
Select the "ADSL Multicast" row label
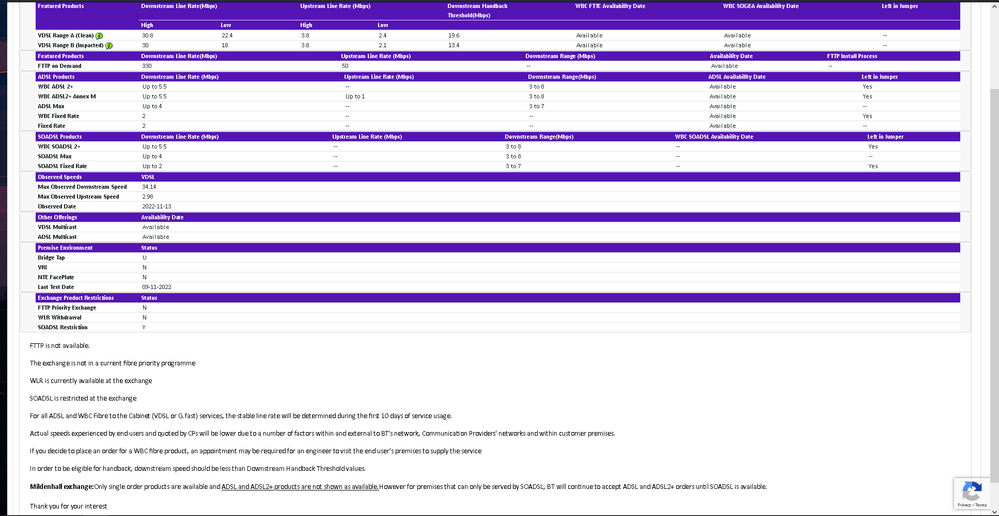click(57, 237)
